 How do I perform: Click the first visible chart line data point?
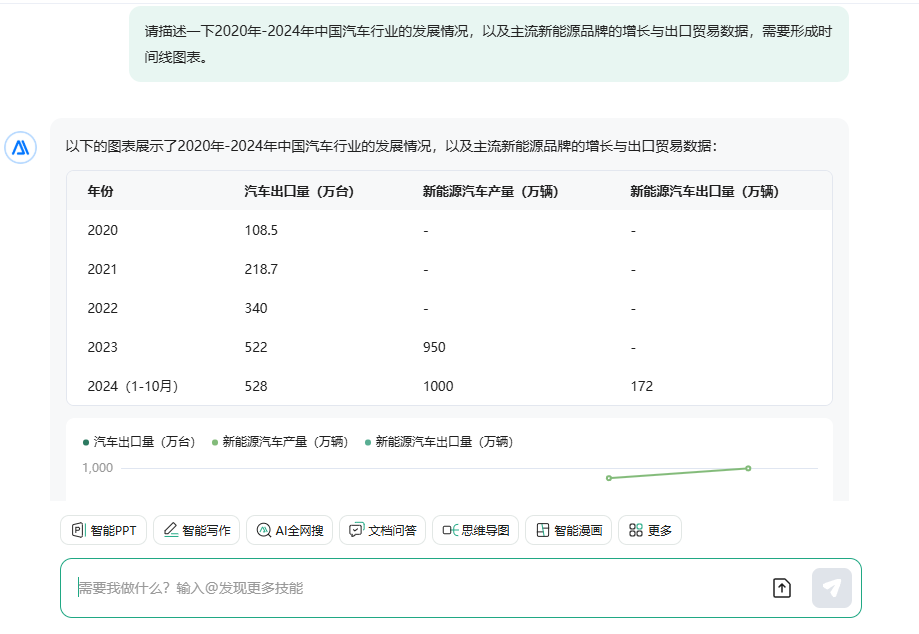click(x=609, y=478)
